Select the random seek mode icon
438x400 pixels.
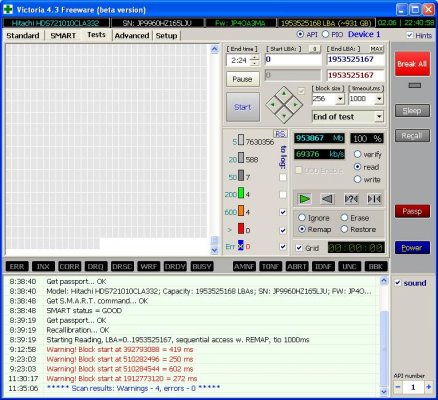(351, 199)
